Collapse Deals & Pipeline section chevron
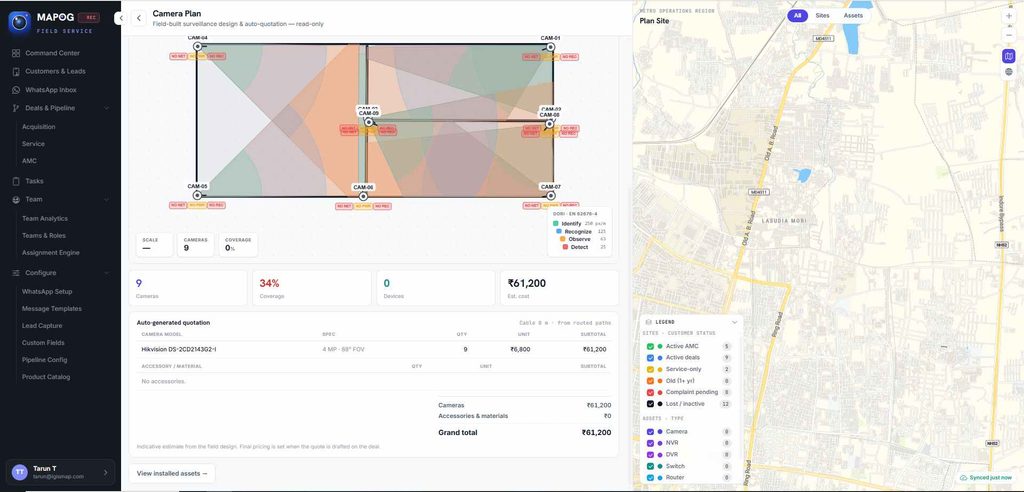 (x=106, y=108)
